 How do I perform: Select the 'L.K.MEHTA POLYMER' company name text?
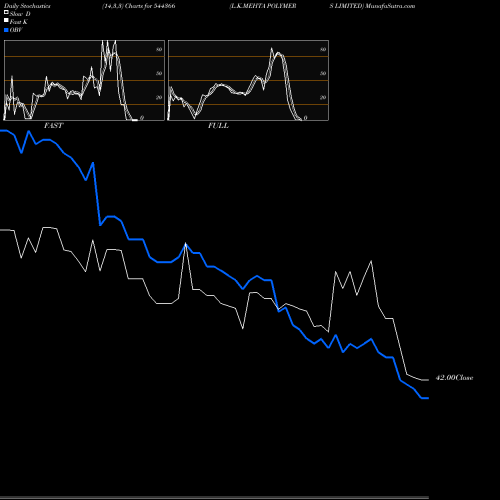click(263, 6)
